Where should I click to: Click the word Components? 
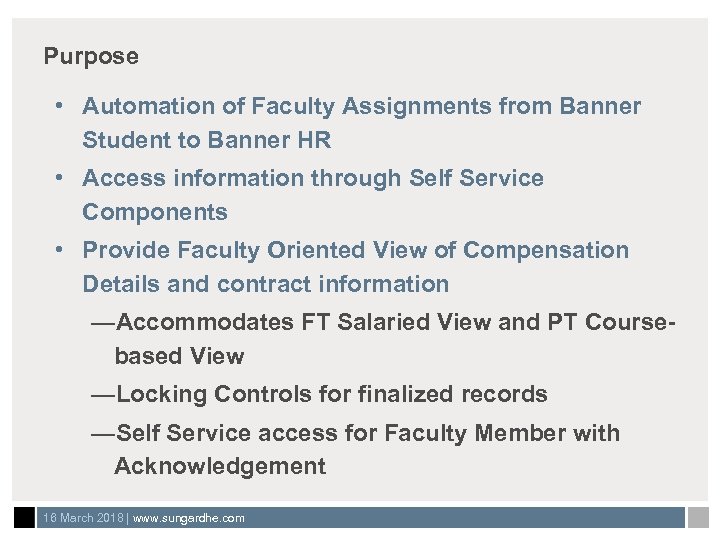click(x=155, y=212)
